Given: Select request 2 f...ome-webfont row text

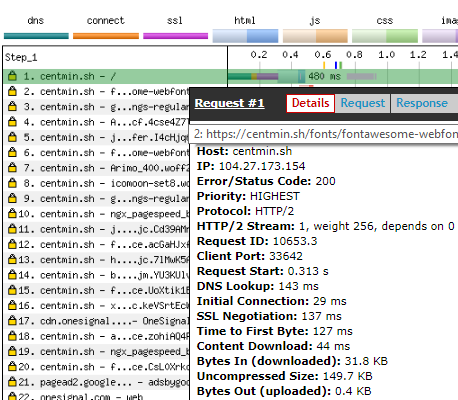Looking at the screenshot, I should pos(106,92).
